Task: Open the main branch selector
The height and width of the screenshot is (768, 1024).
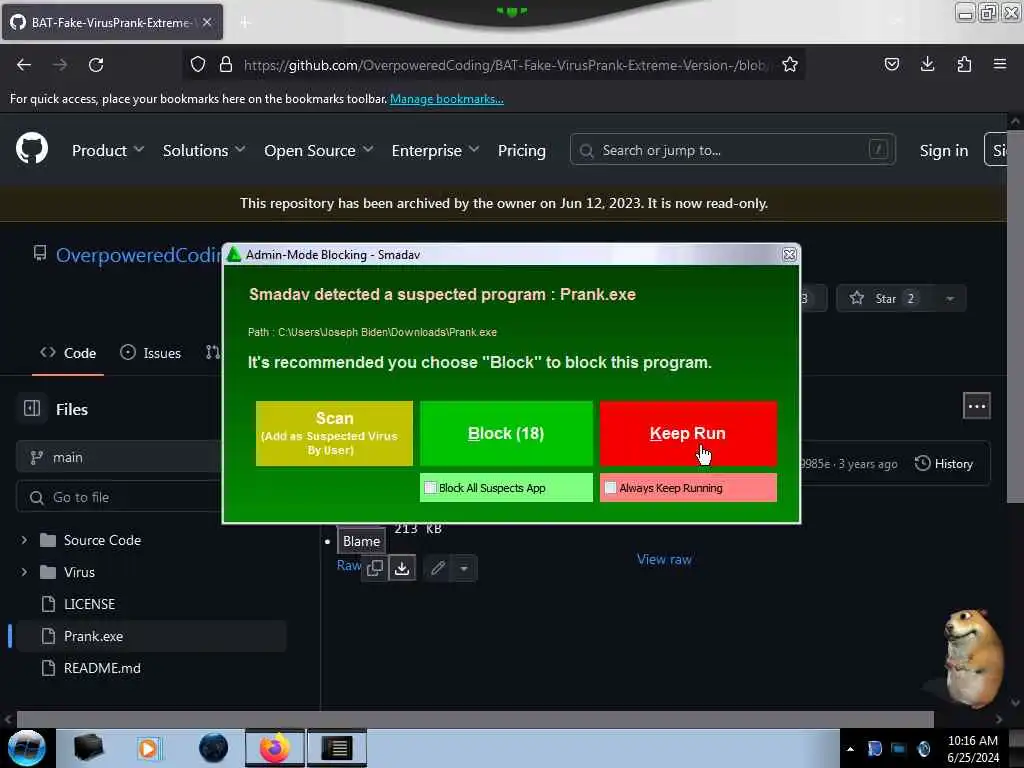Action: point(119,457)
